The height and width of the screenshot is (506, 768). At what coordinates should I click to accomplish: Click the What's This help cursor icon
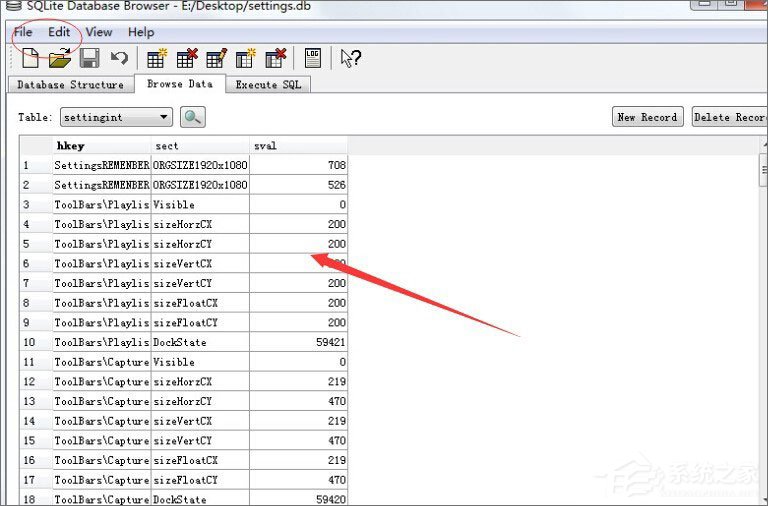tap(349, 58)
